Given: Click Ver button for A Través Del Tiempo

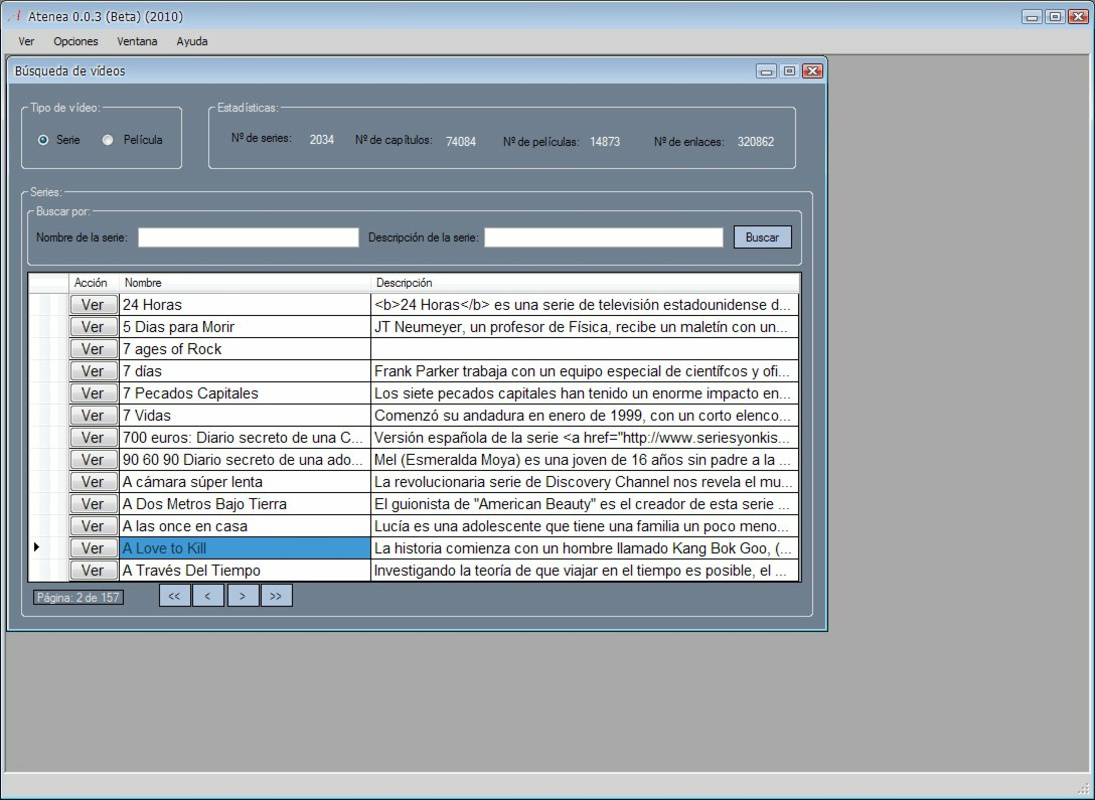Looking at the screenshot, I should click(x=94, y=570).
